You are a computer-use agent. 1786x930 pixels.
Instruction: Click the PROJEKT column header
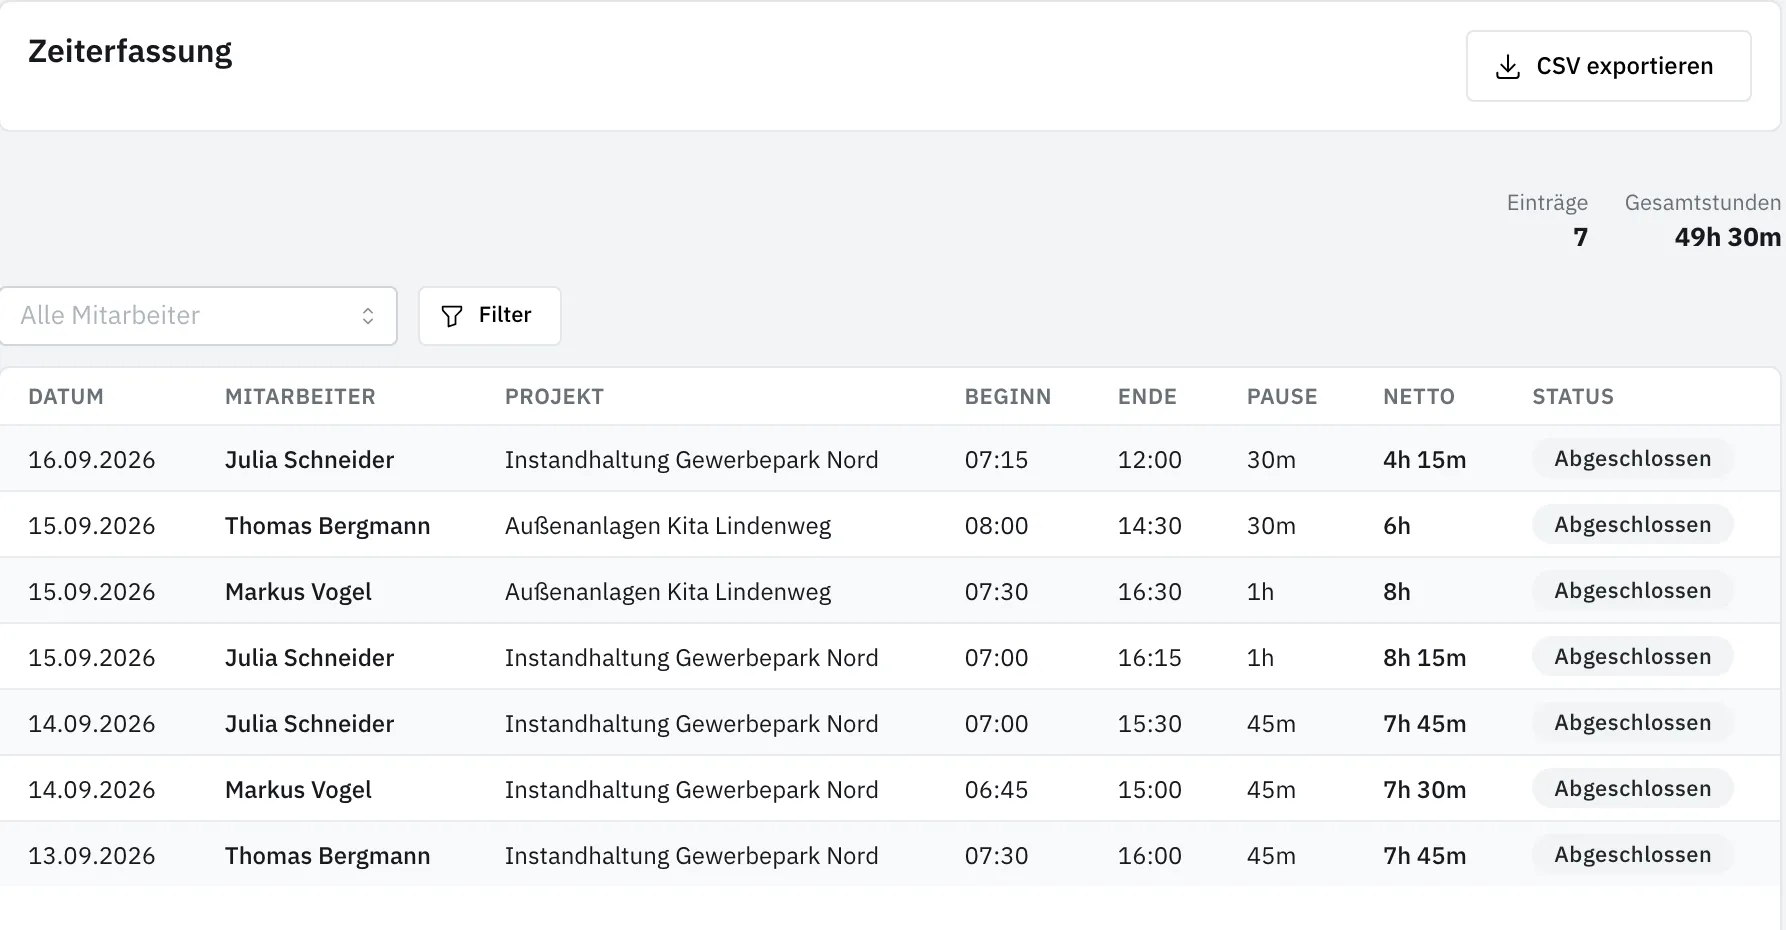click(x=554, y=397)
